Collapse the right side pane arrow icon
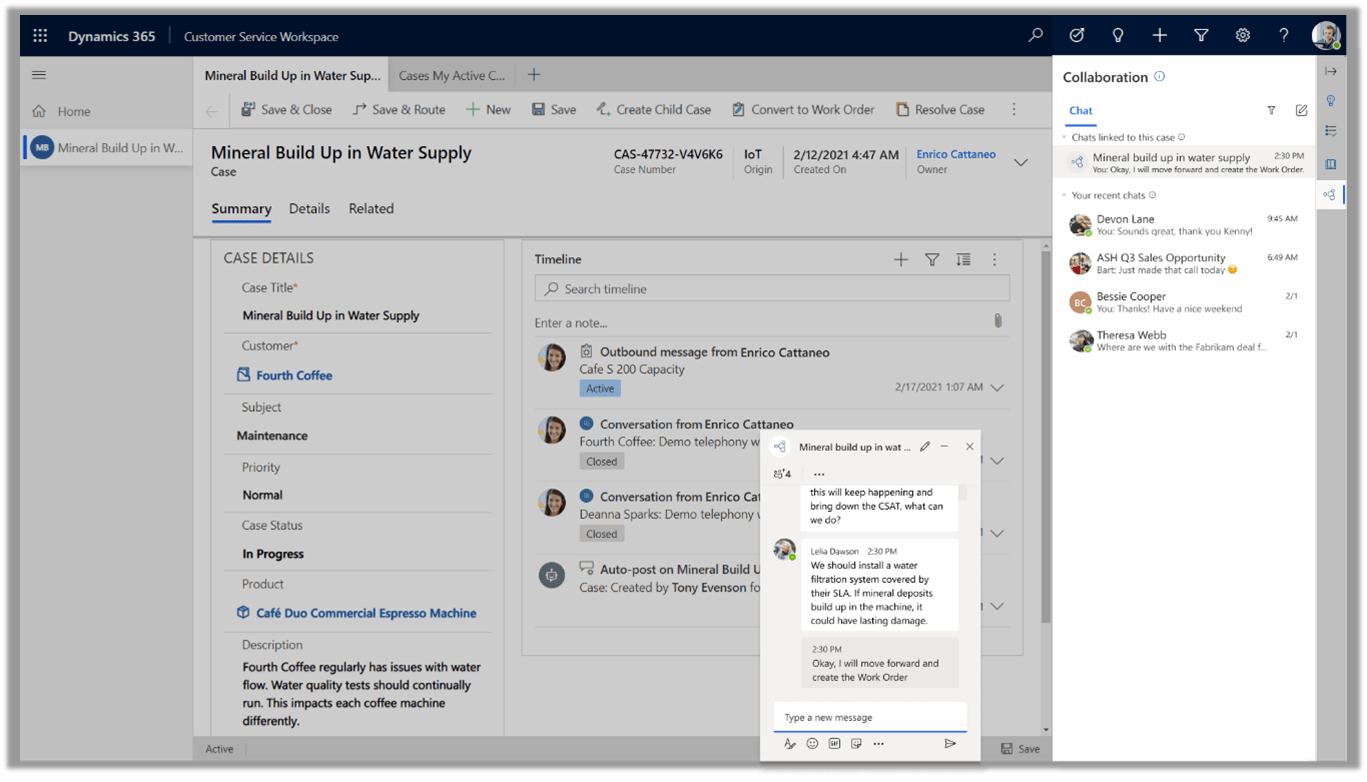1367x782 pixels. click(x=1331, y=72)
